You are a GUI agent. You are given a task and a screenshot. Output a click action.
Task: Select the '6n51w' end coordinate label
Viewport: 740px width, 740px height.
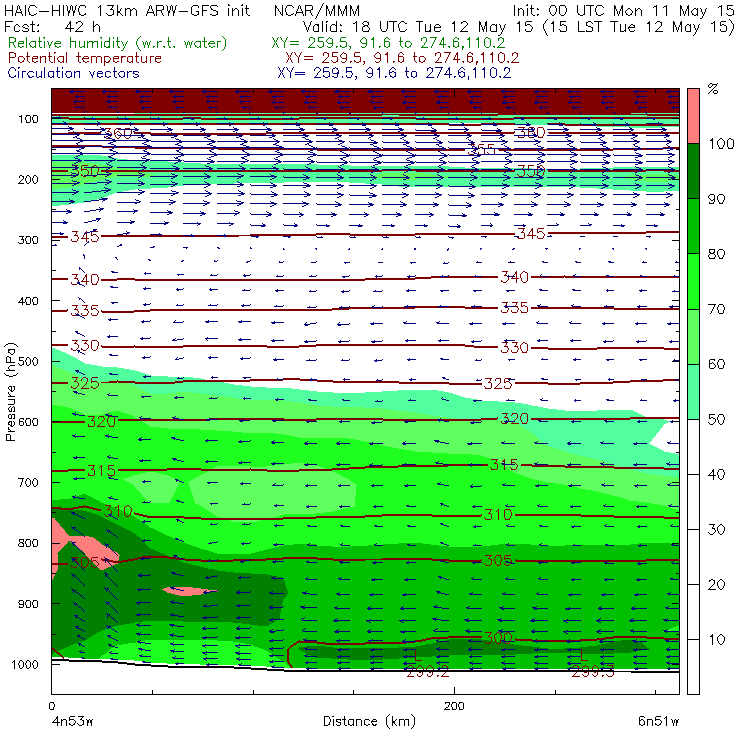point(658,722)
